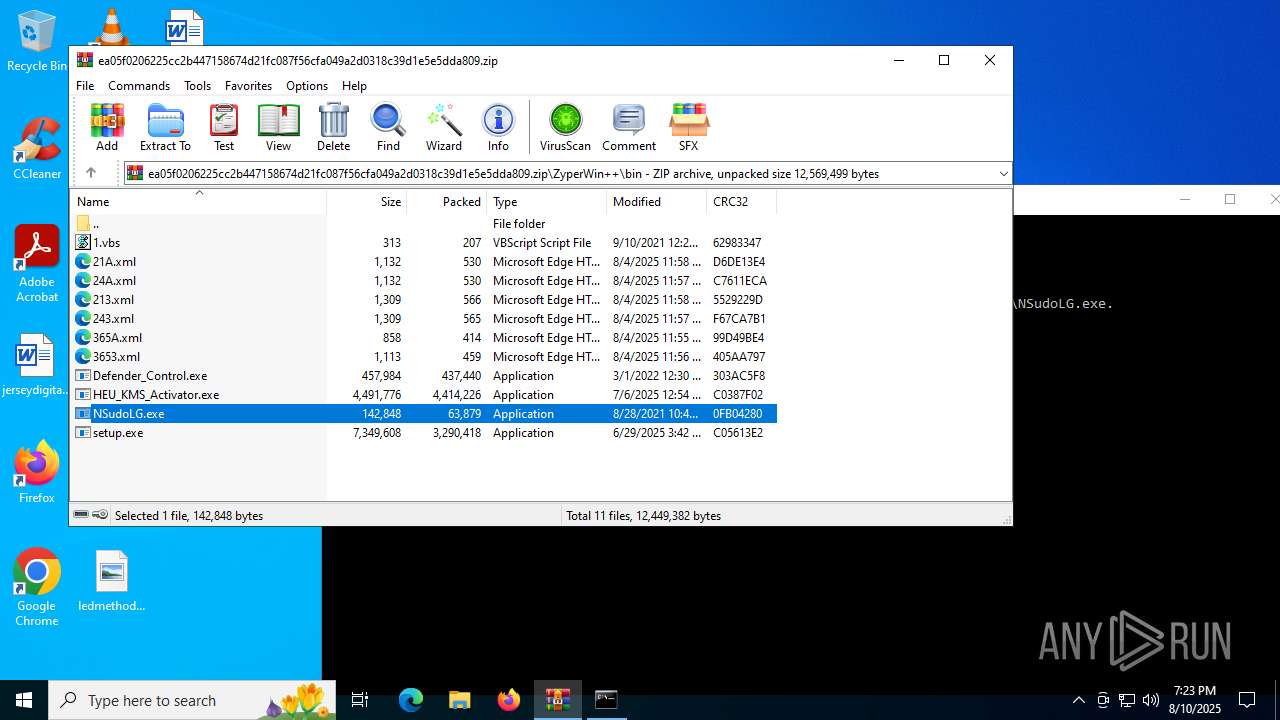1280x720 pixels.
Task: Open the View toolbar button
Action: [278, 127]
